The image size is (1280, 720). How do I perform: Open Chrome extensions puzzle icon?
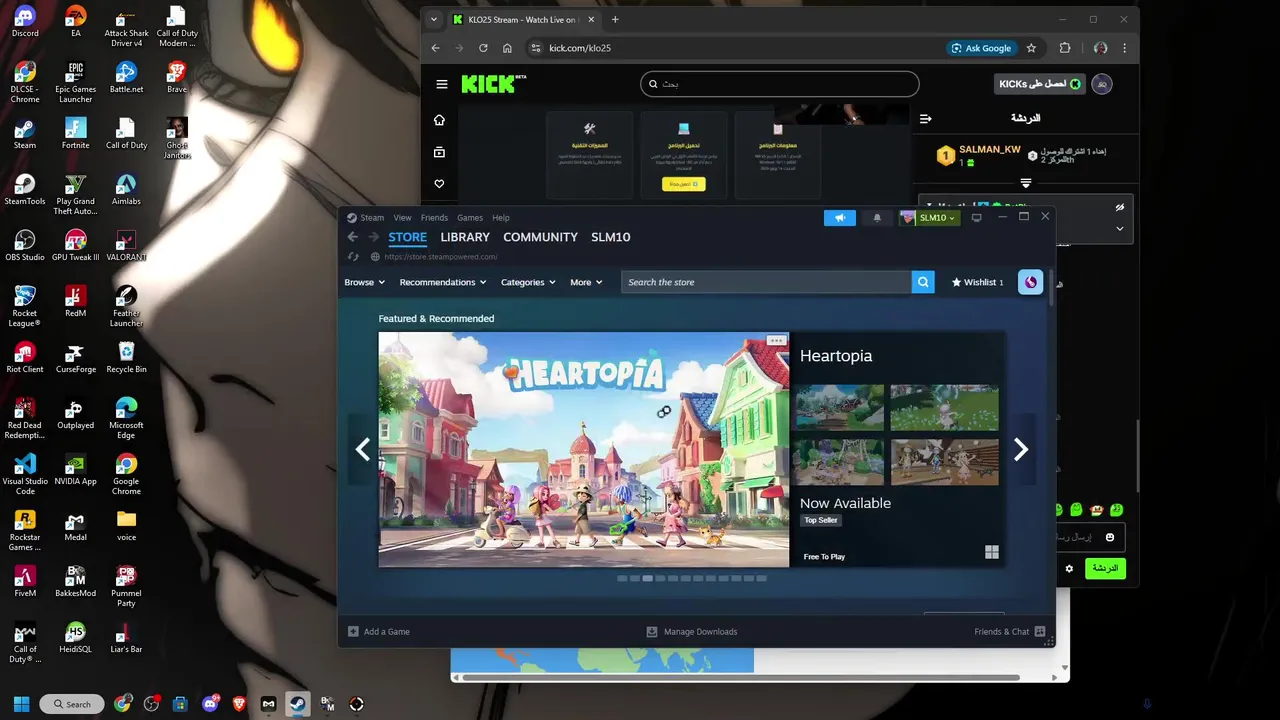pos(1065,48)
